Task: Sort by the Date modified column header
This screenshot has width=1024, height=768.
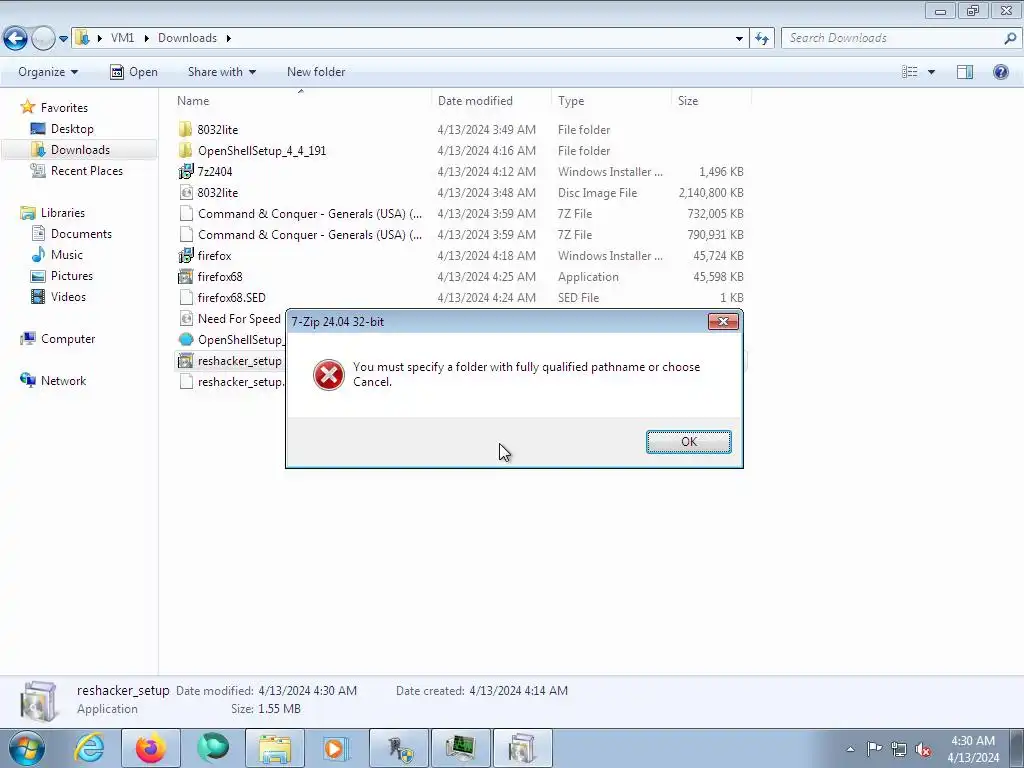Action: (x=491, y=101)
